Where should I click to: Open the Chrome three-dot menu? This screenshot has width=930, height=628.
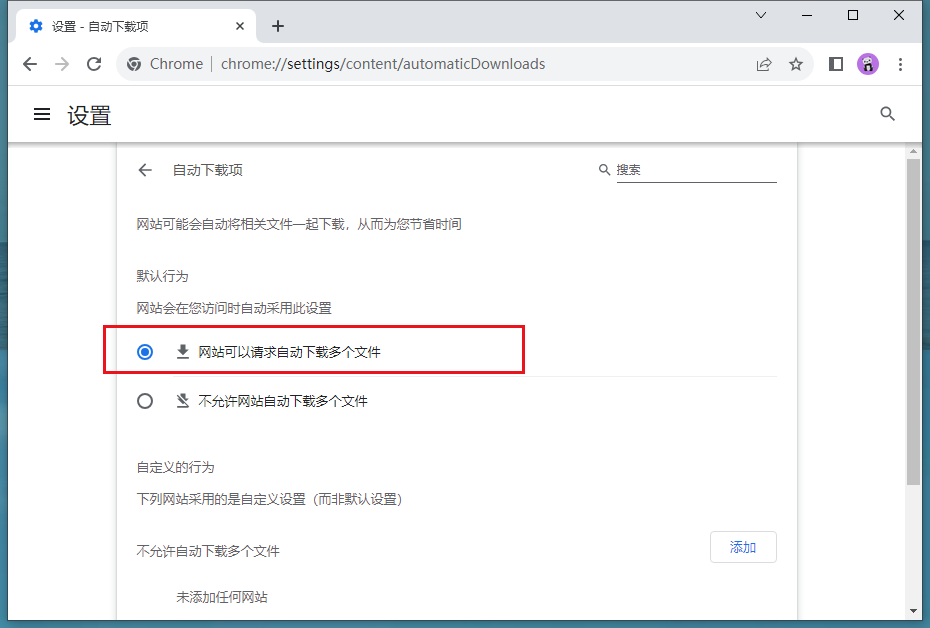[x=900, y=64]
